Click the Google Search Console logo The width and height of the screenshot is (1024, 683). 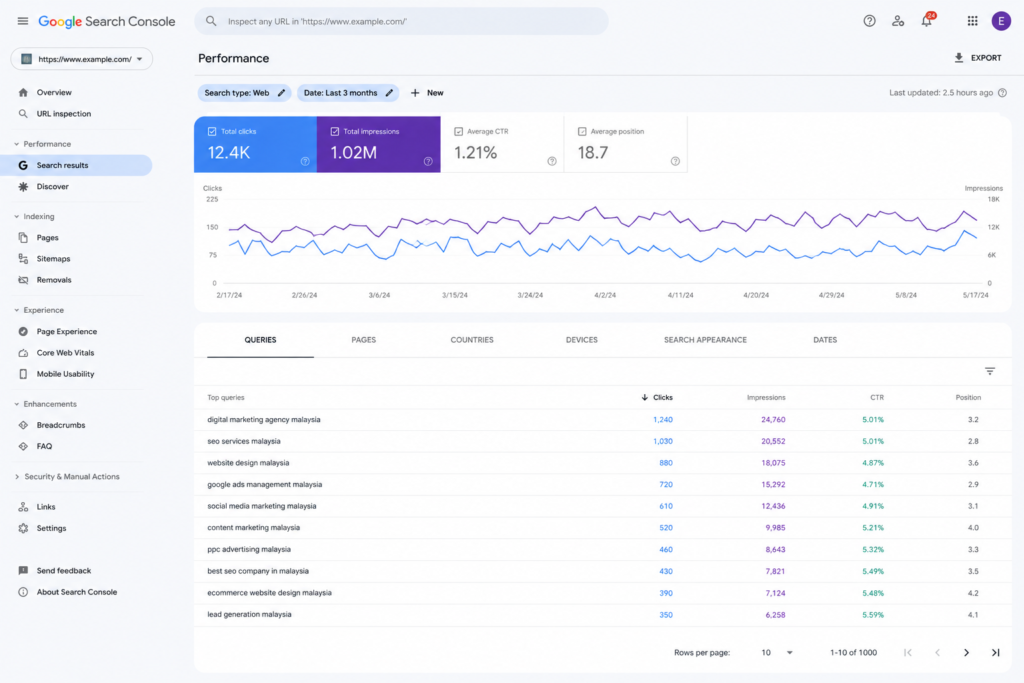click(106, 22)
